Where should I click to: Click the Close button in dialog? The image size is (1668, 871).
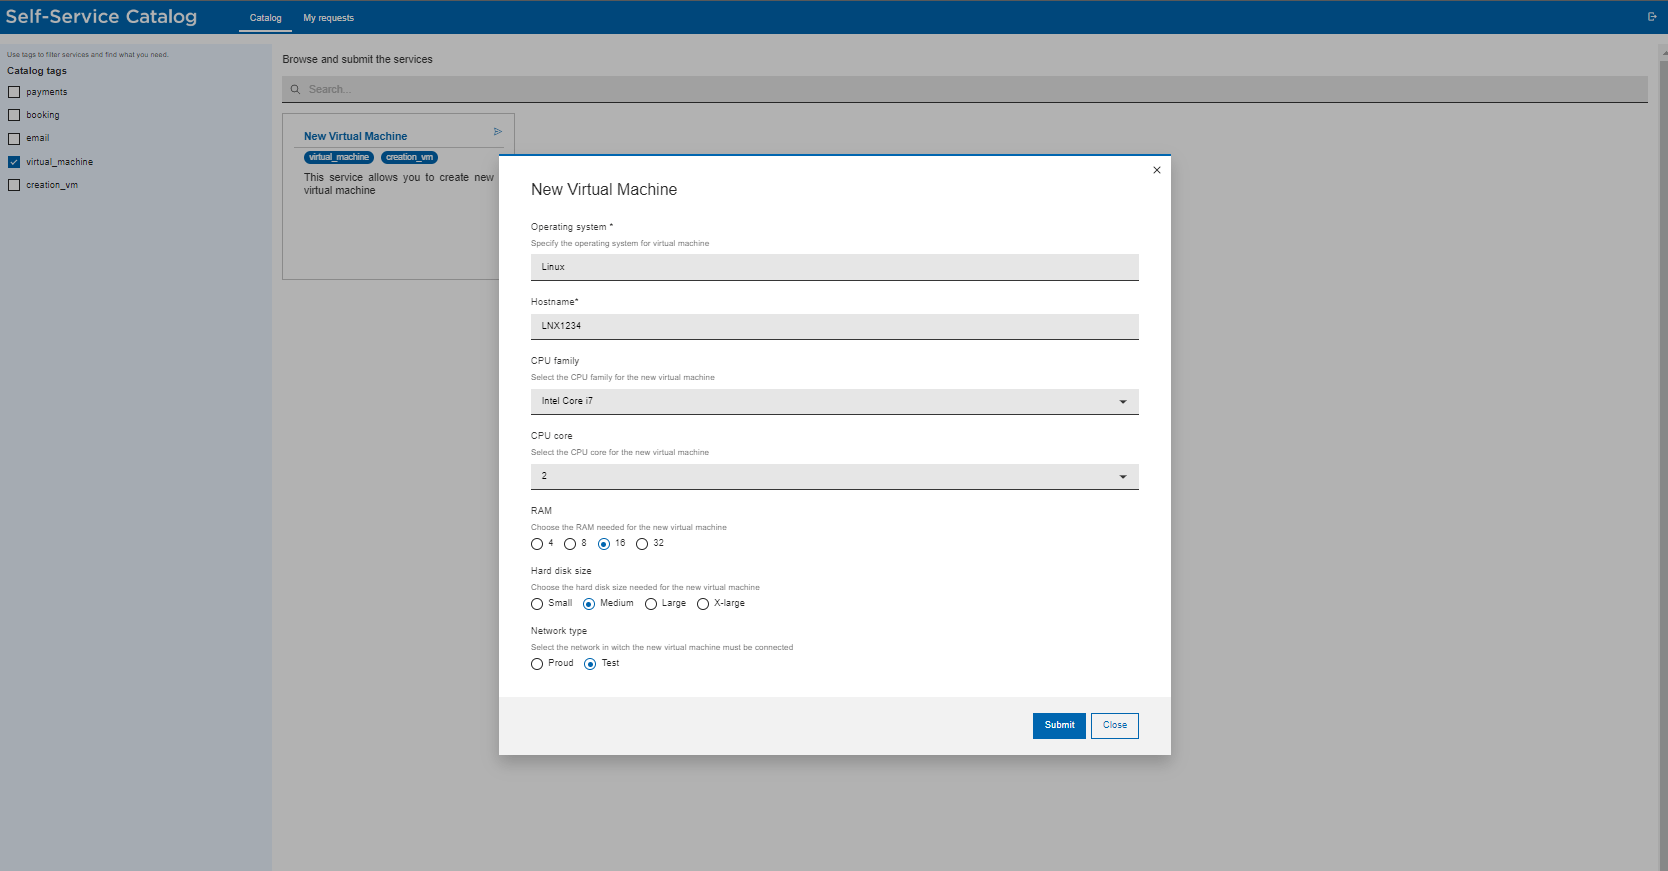(x=1114, y=725)
